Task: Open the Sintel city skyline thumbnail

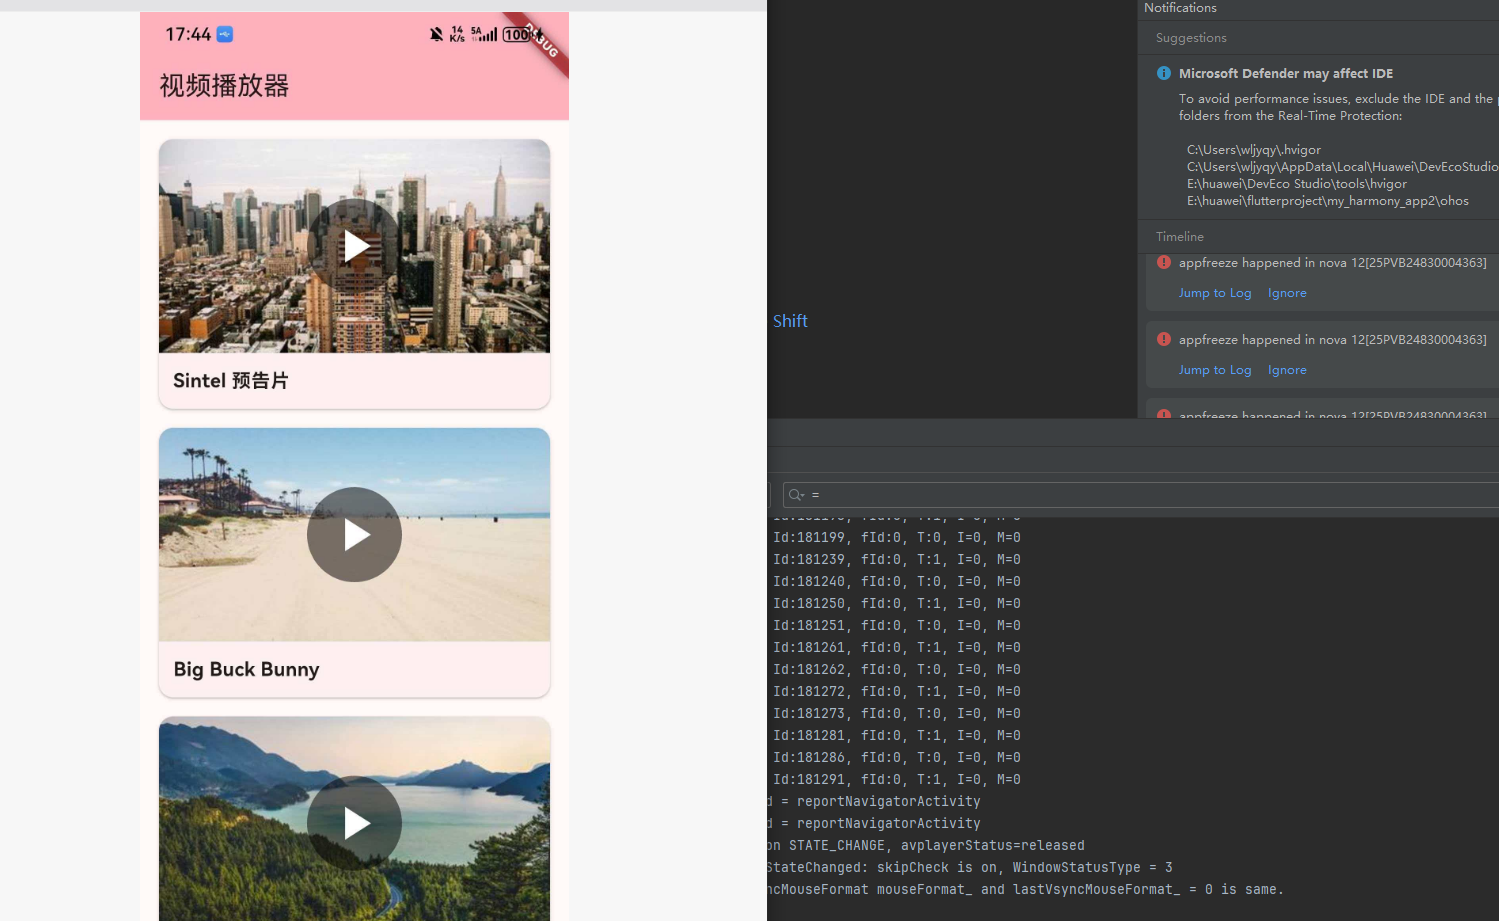Action: 354,246
